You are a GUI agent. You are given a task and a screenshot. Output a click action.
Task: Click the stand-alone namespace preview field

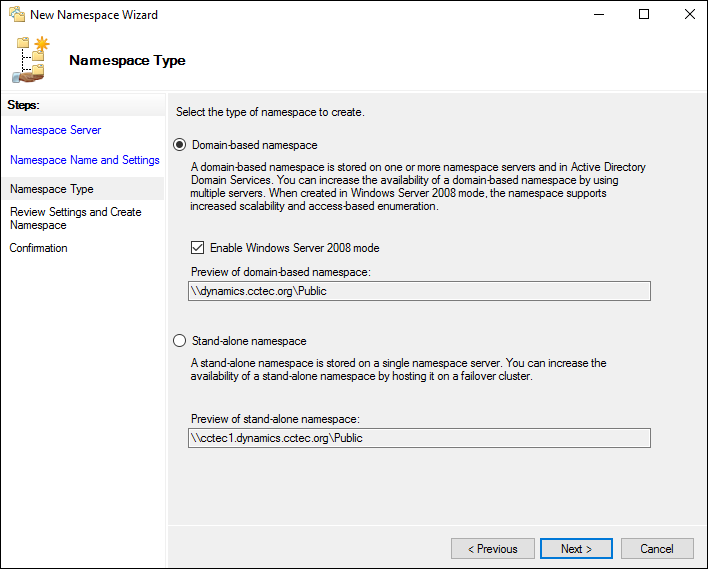419,438
